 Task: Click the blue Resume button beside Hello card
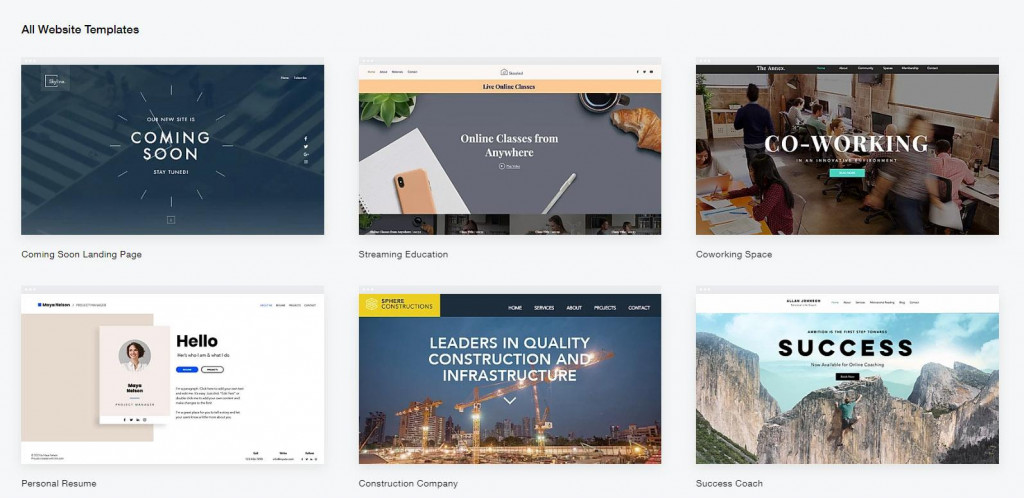[x=187, y=369]
